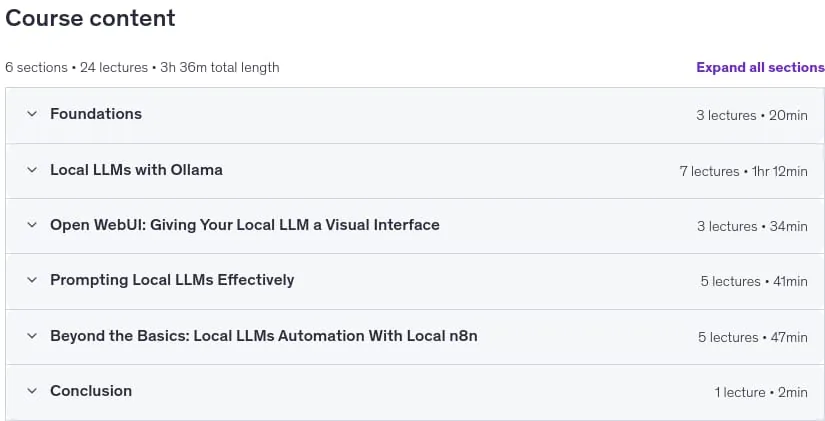
Task: Expand the Foundations section chevron
Action: tap(32, 114)
